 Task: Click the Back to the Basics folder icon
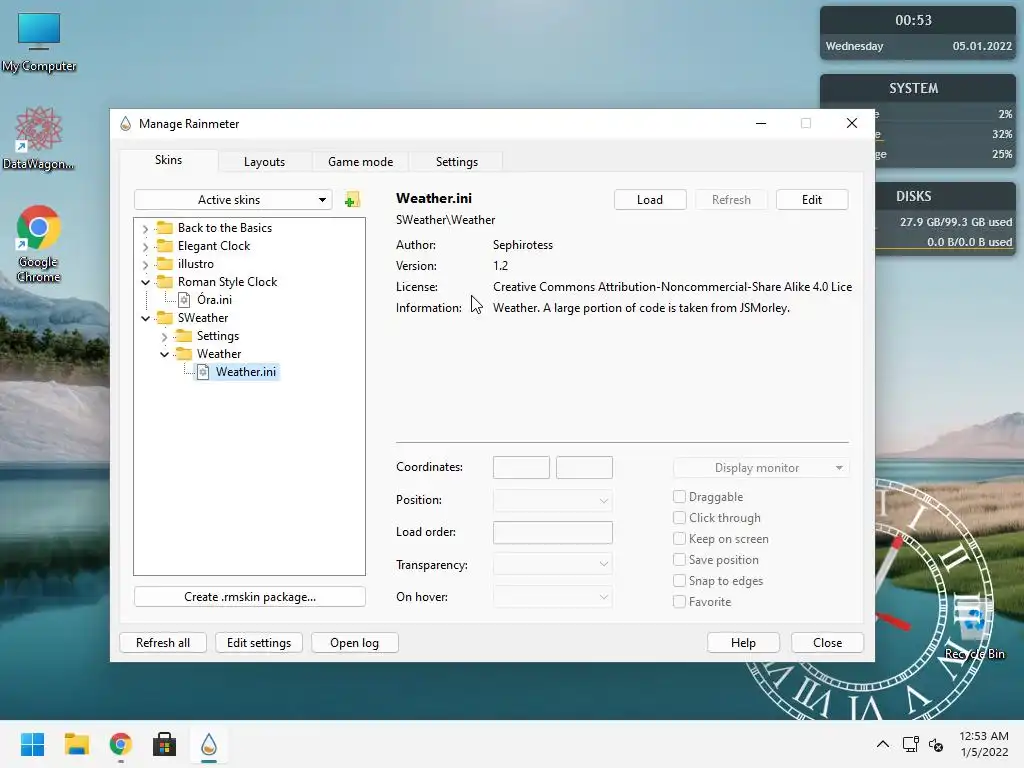[165, 228]
